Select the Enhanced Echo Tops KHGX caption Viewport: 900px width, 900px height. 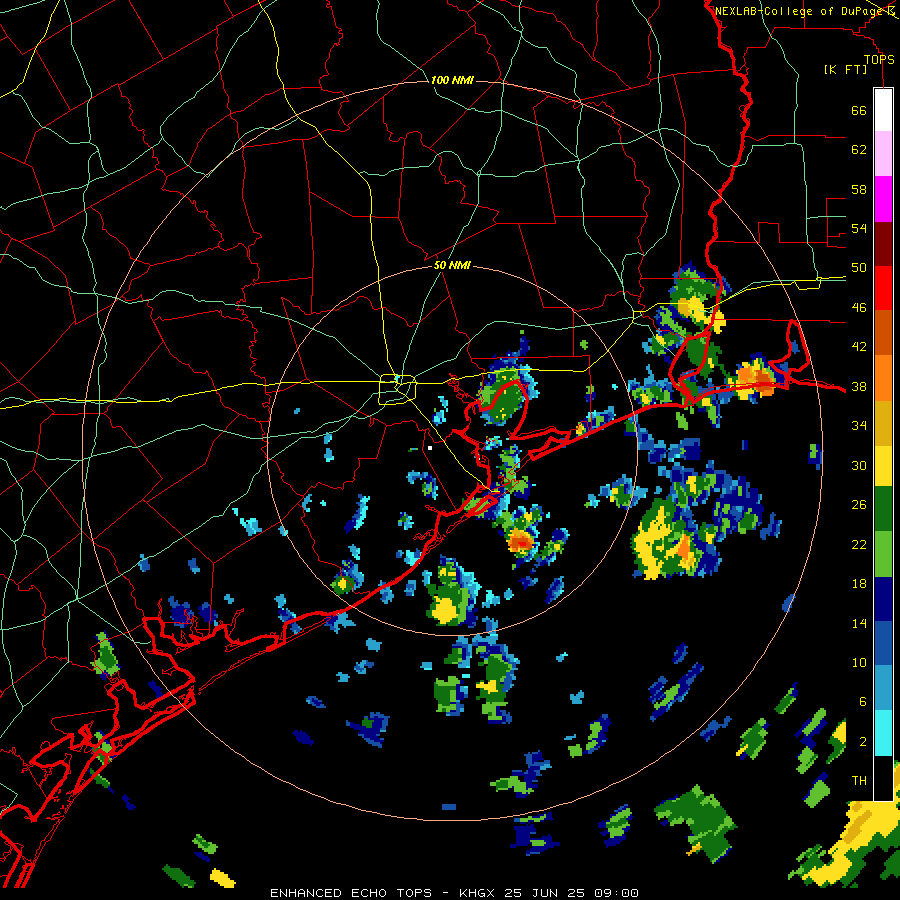[454, 893]
